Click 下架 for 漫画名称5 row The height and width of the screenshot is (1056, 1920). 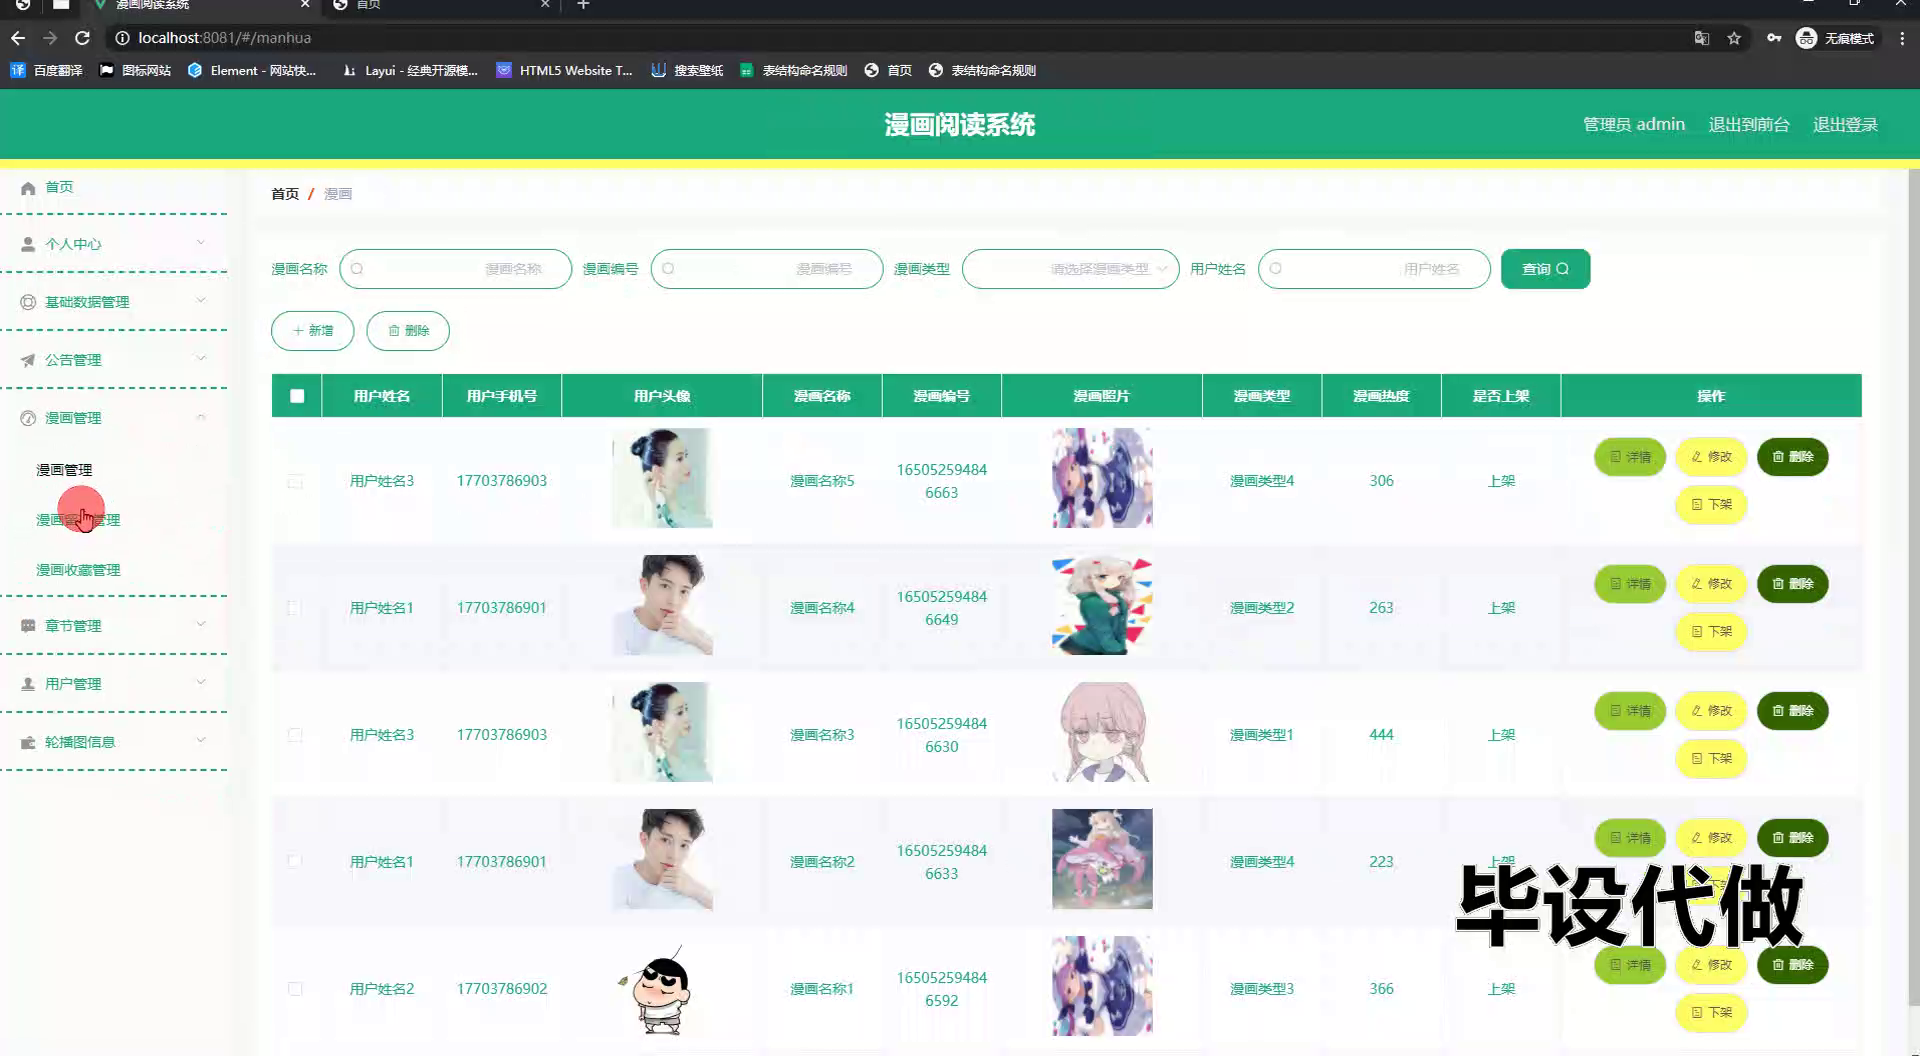[1711, 505]
